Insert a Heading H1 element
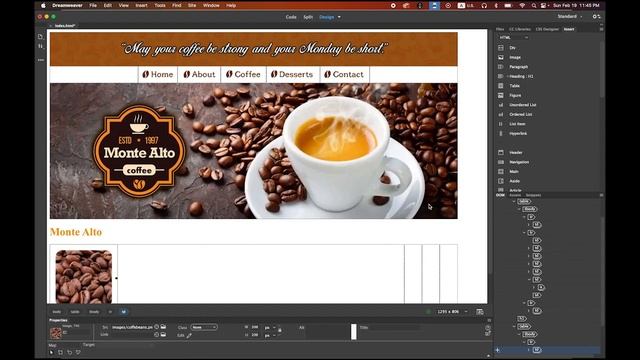640x360 pixels. pyautogui.click(x=521, y=76)
